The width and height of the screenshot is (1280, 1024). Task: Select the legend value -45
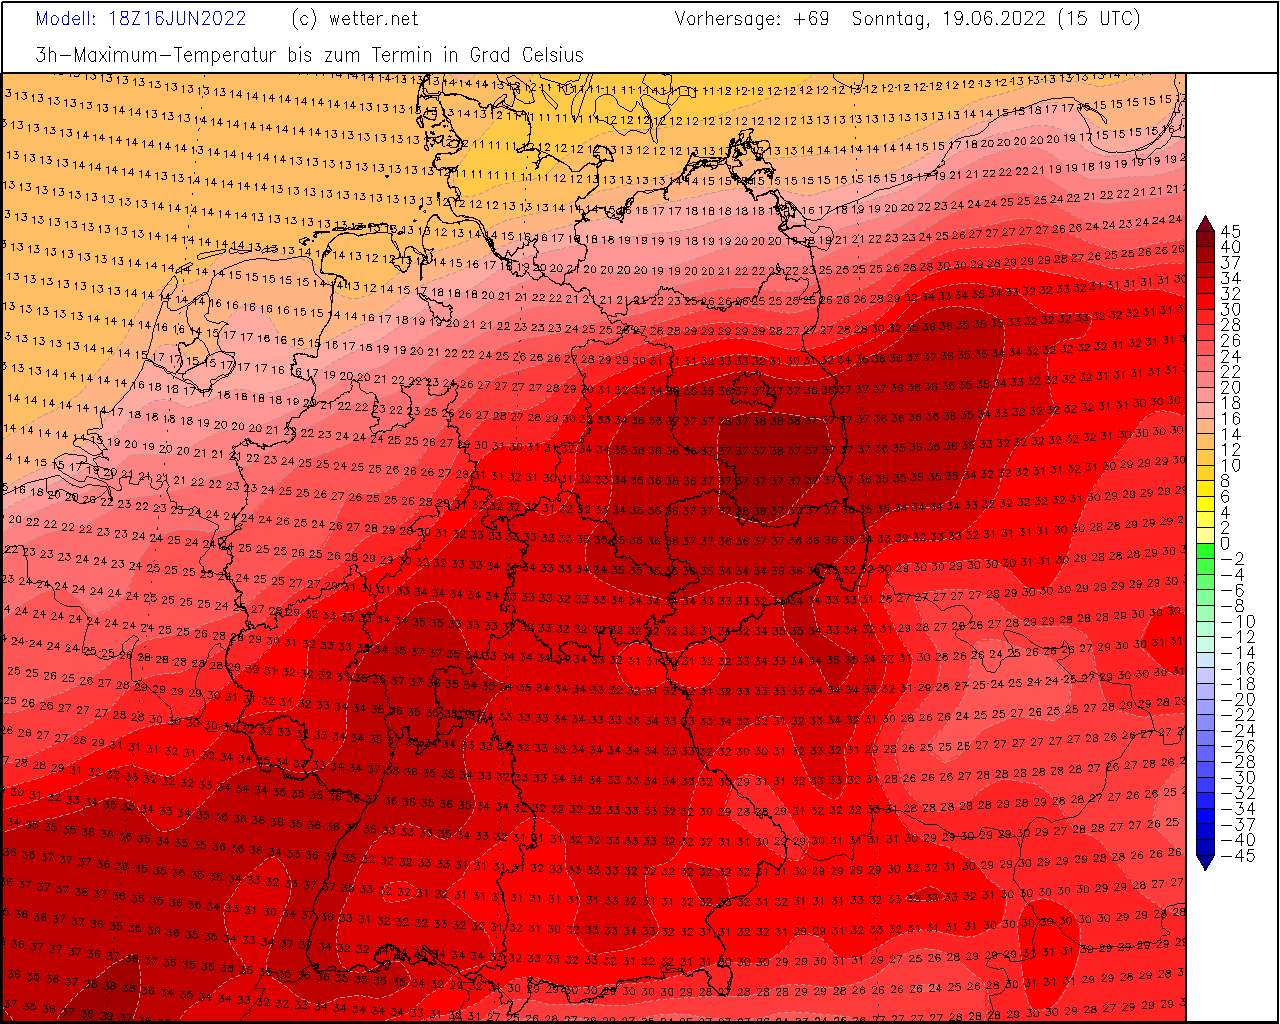[1231, 856]
